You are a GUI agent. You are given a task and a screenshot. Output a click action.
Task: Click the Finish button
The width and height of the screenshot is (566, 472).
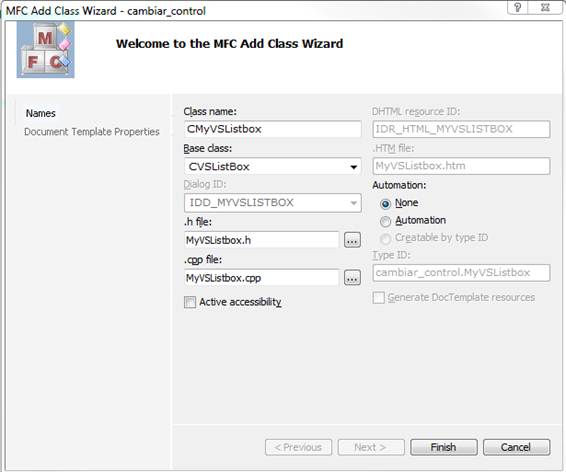(444, 447)
